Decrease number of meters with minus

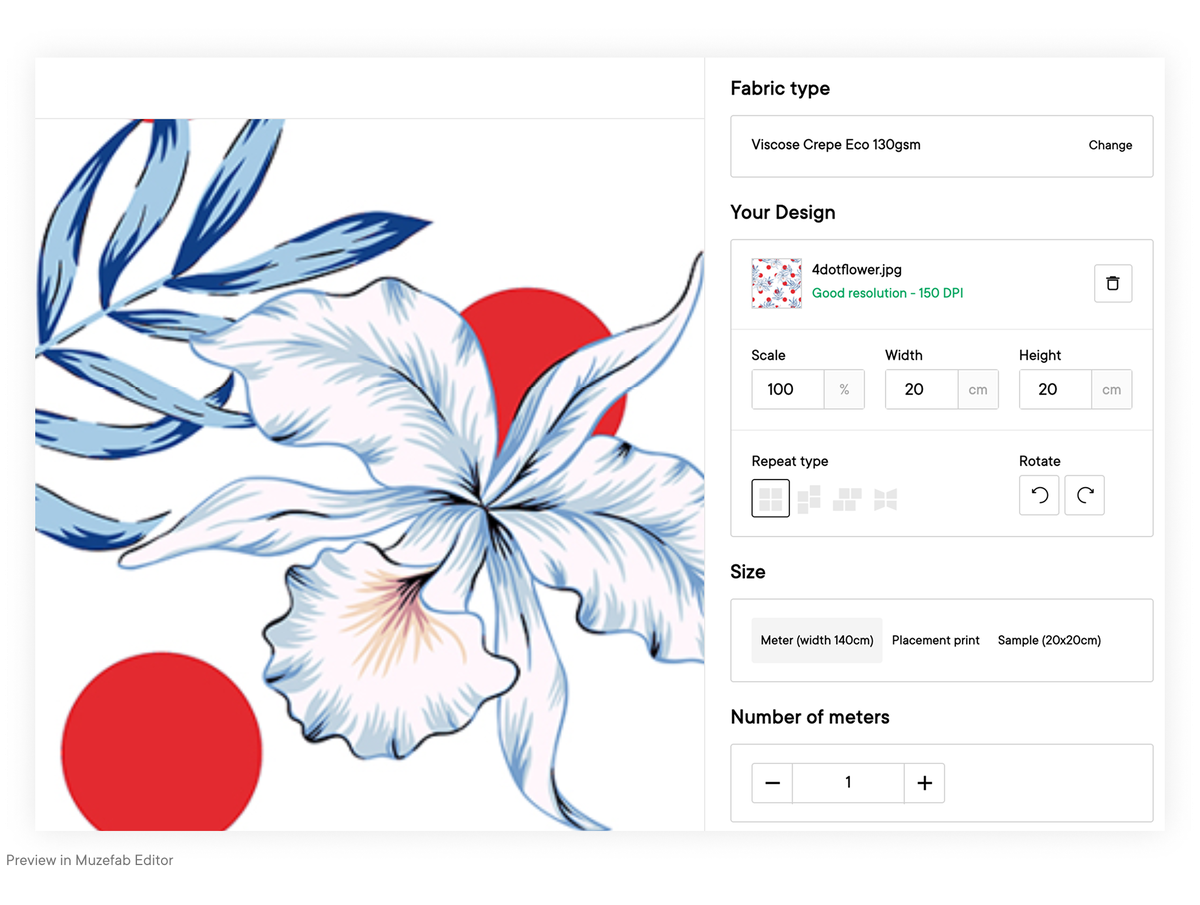point(772,783)
